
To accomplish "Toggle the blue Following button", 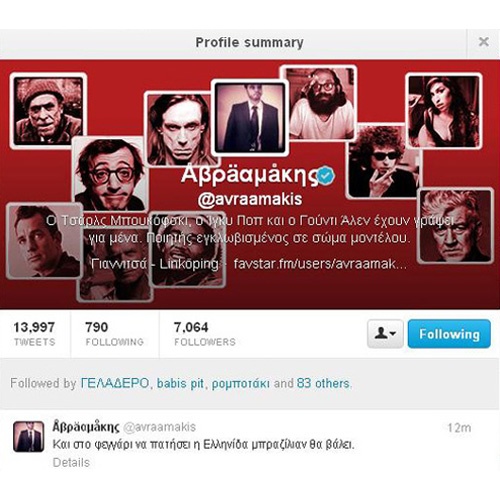I will pos(449,334).
